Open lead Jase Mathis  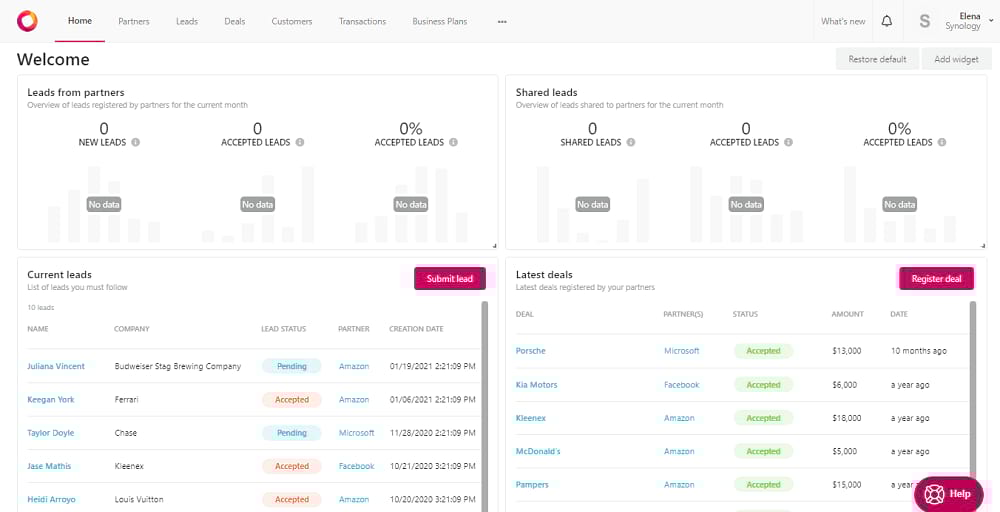pyautogui.click(x=49, y=466)
